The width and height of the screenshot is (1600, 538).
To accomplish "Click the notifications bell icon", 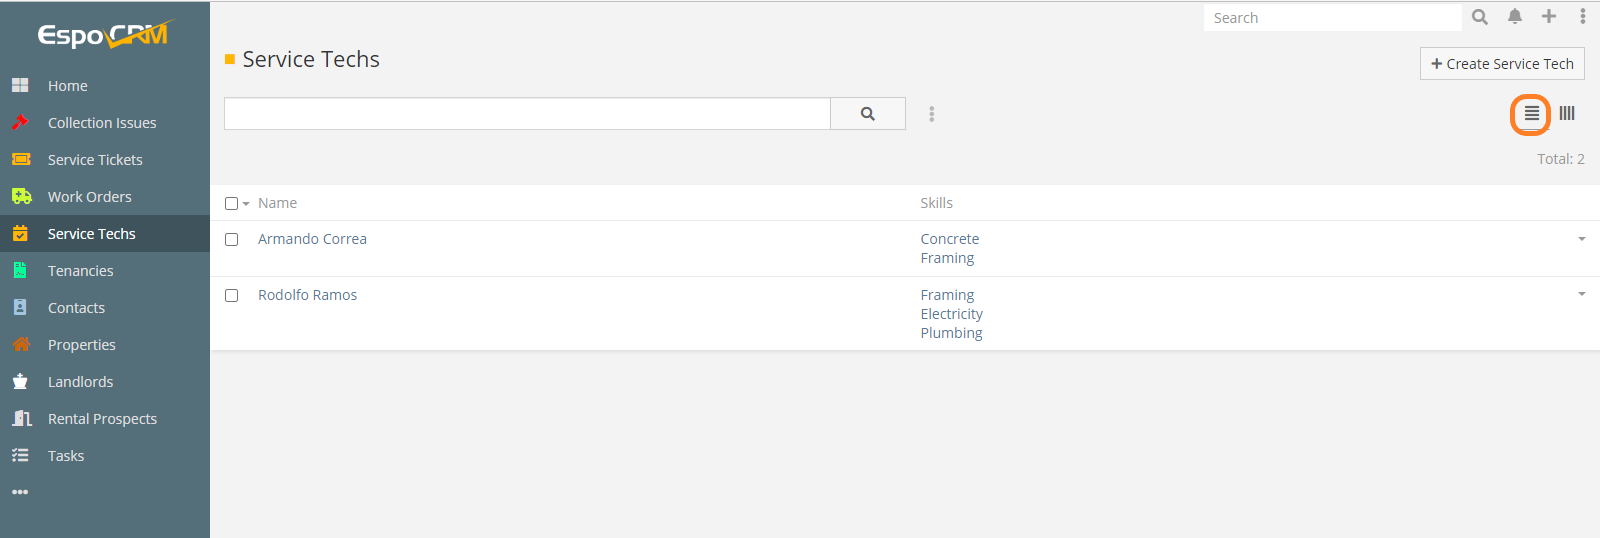I will (1515, 16).
